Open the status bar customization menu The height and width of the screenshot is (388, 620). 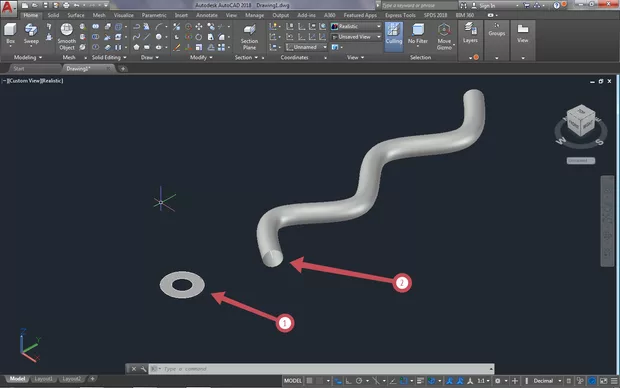point(614,380)
